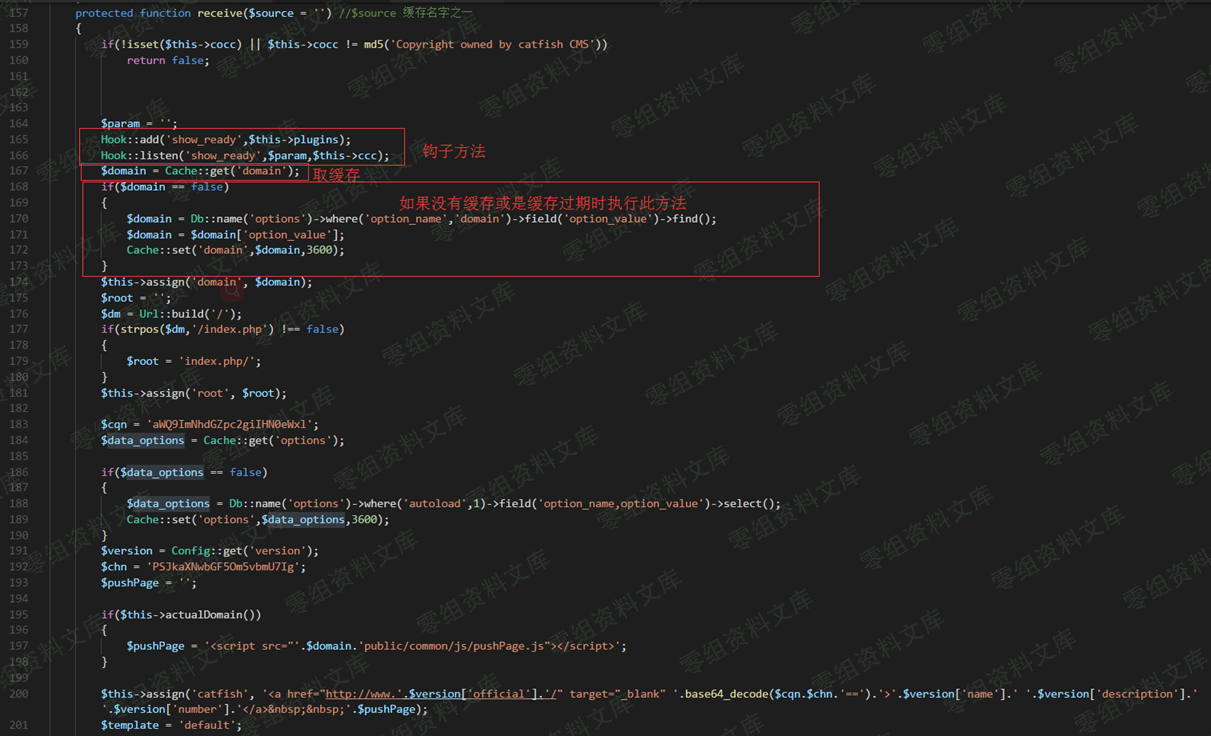The width and height of the screenshot is (1211, 736).
Task: Click line number 157 in the gutter
Action: 18,13
